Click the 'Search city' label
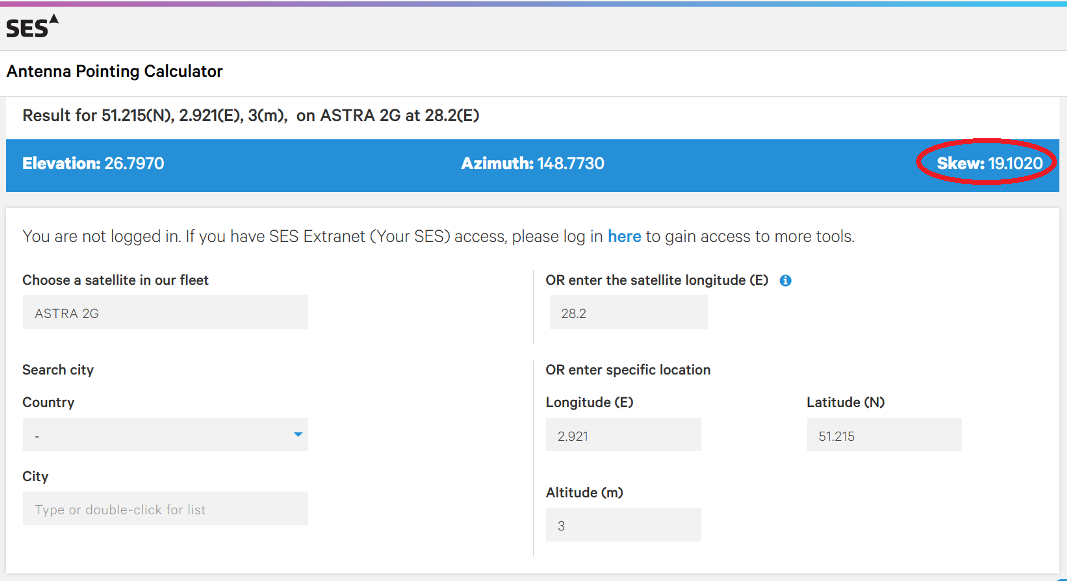 58,369
